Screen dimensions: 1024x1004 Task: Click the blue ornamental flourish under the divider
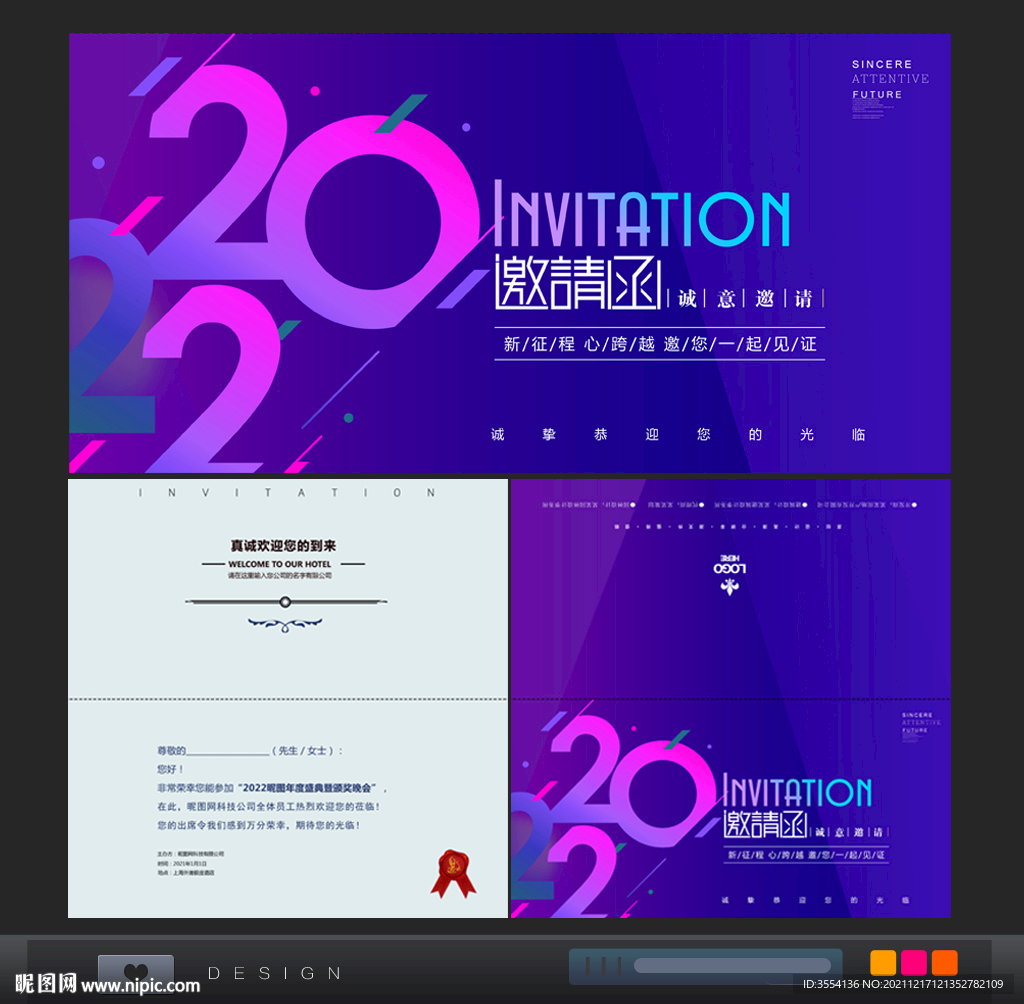pyautogui.click(x=285, y=625)
